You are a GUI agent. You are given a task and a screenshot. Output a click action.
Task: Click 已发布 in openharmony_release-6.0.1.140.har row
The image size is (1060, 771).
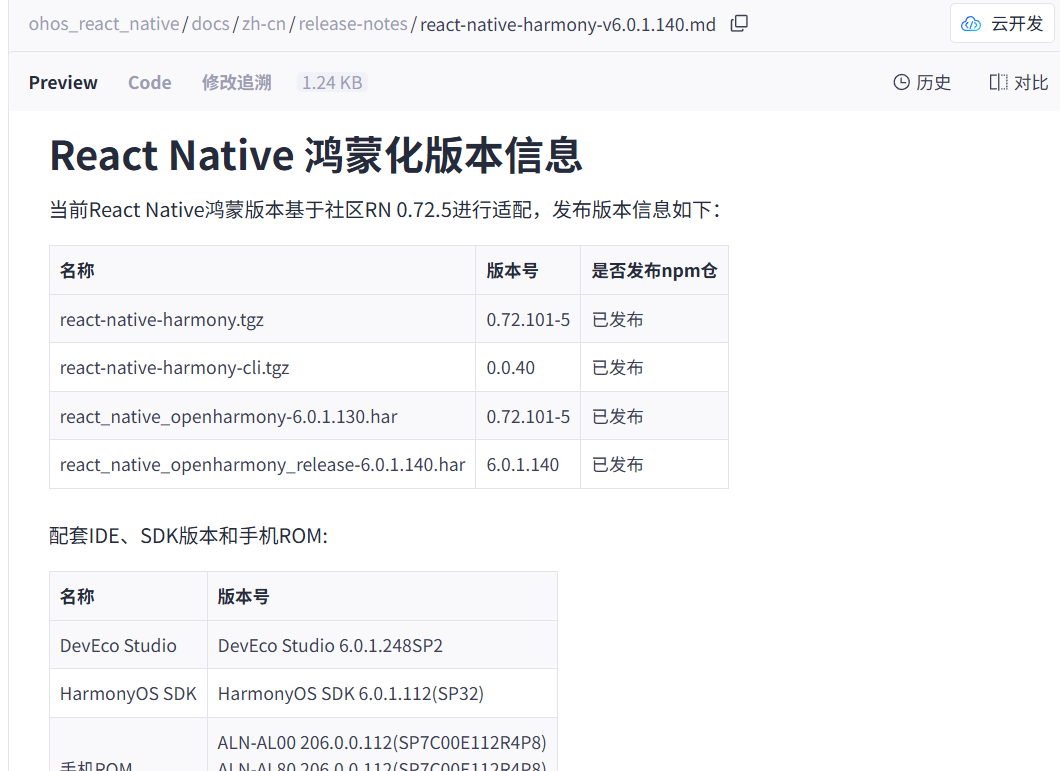pyautogui.click(x=654, y=465)
